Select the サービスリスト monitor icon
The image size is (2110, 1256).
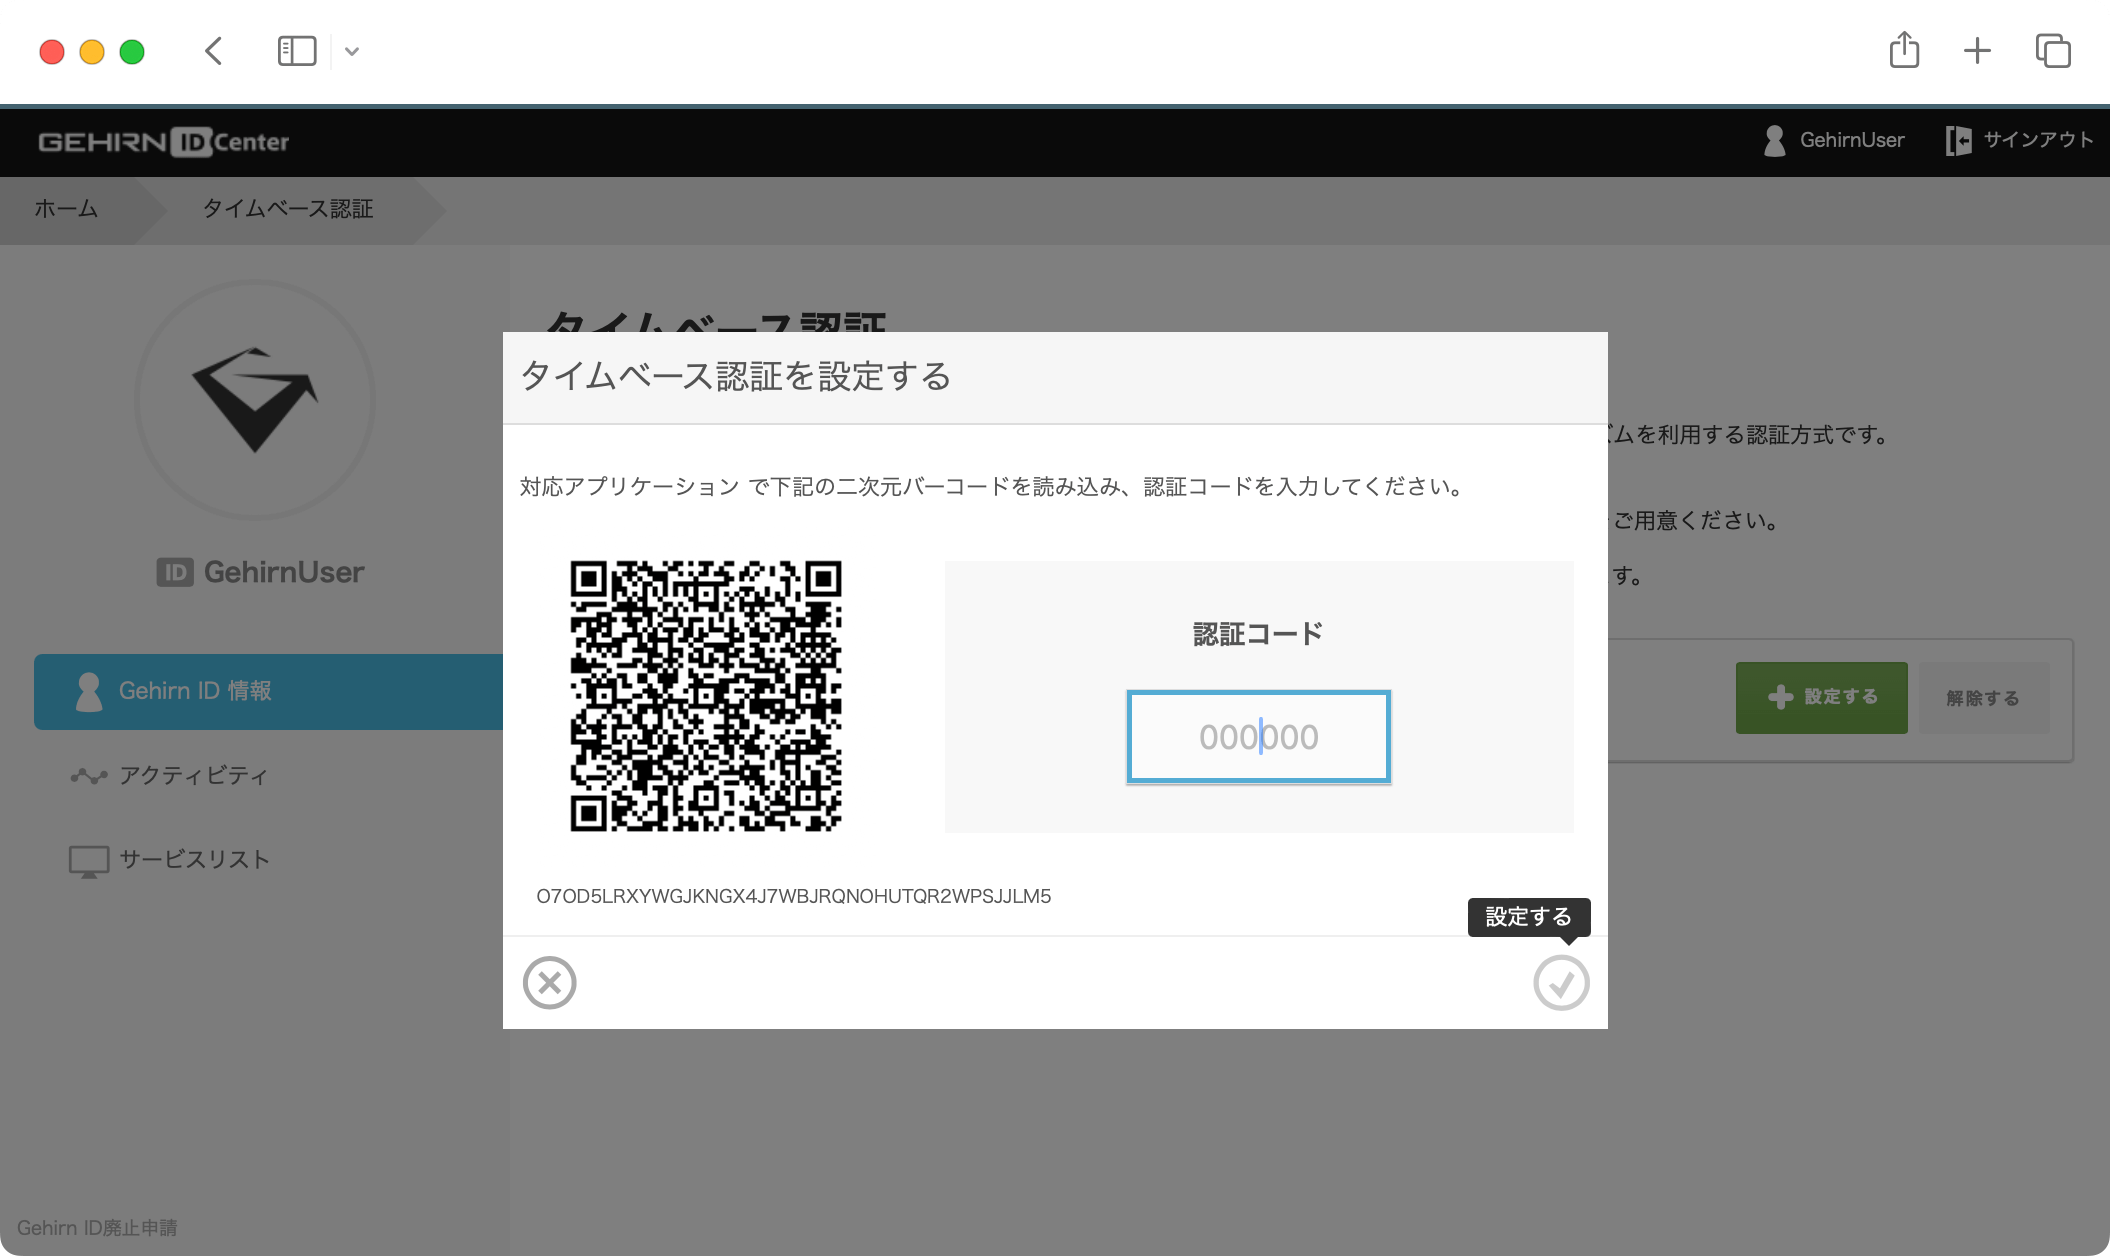tap(89, 858)
